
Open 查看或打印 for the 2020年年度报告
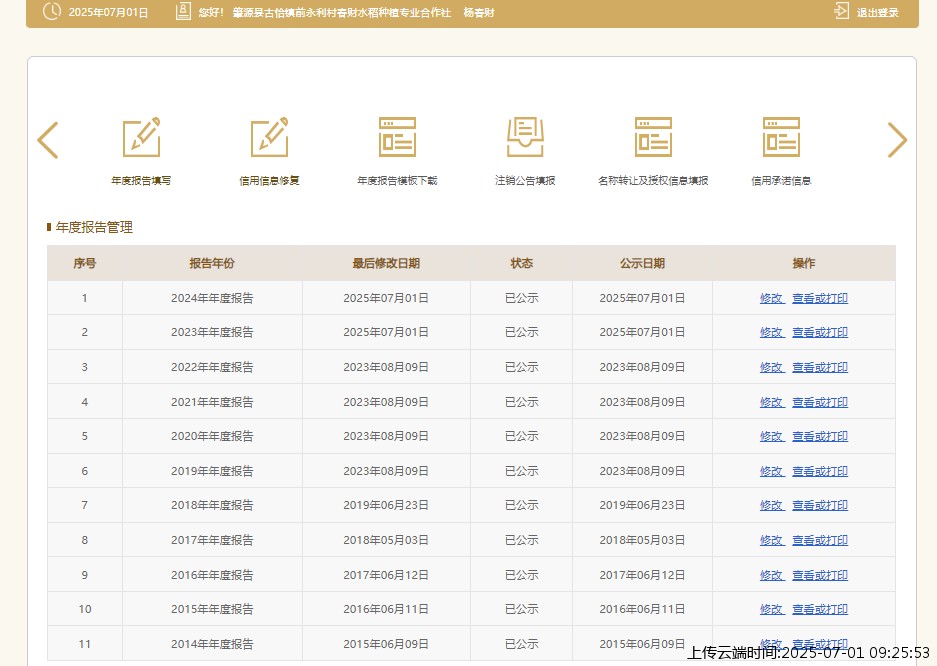(x=820, y=436)
